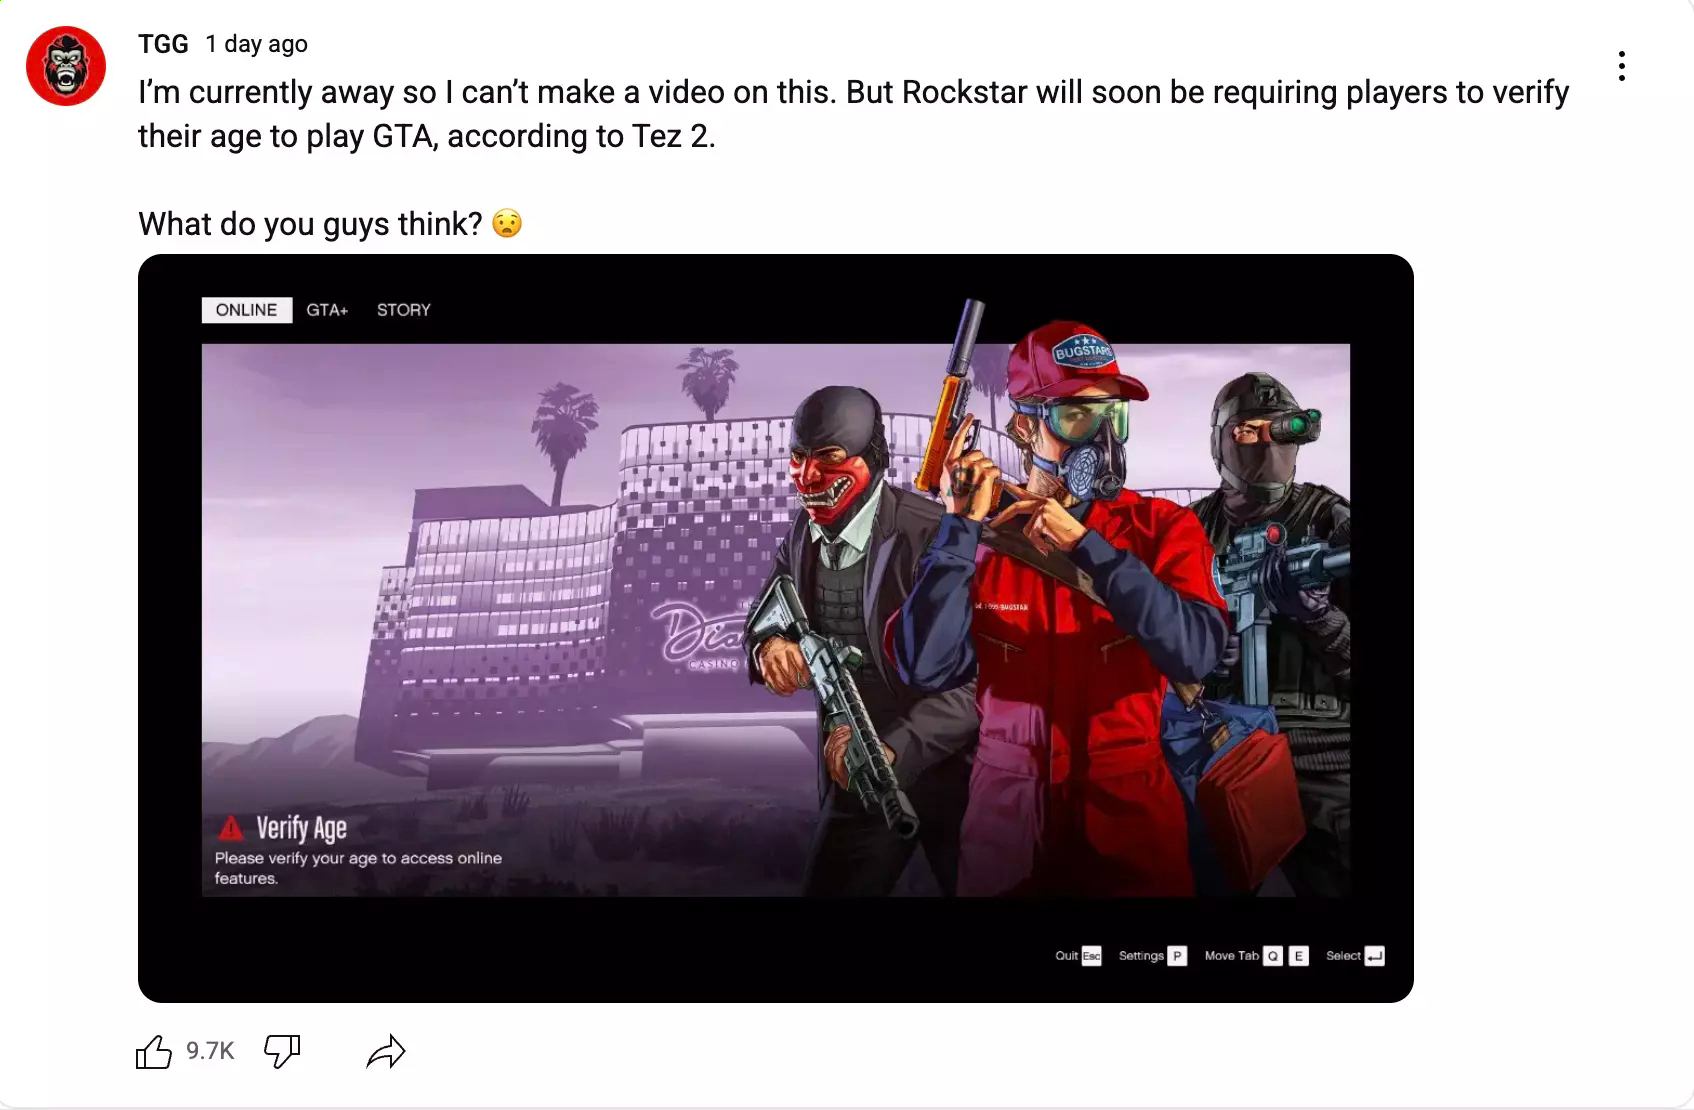1694x1110 pixels.
Task: Like the TGG community post
Action: [153, 1051]
